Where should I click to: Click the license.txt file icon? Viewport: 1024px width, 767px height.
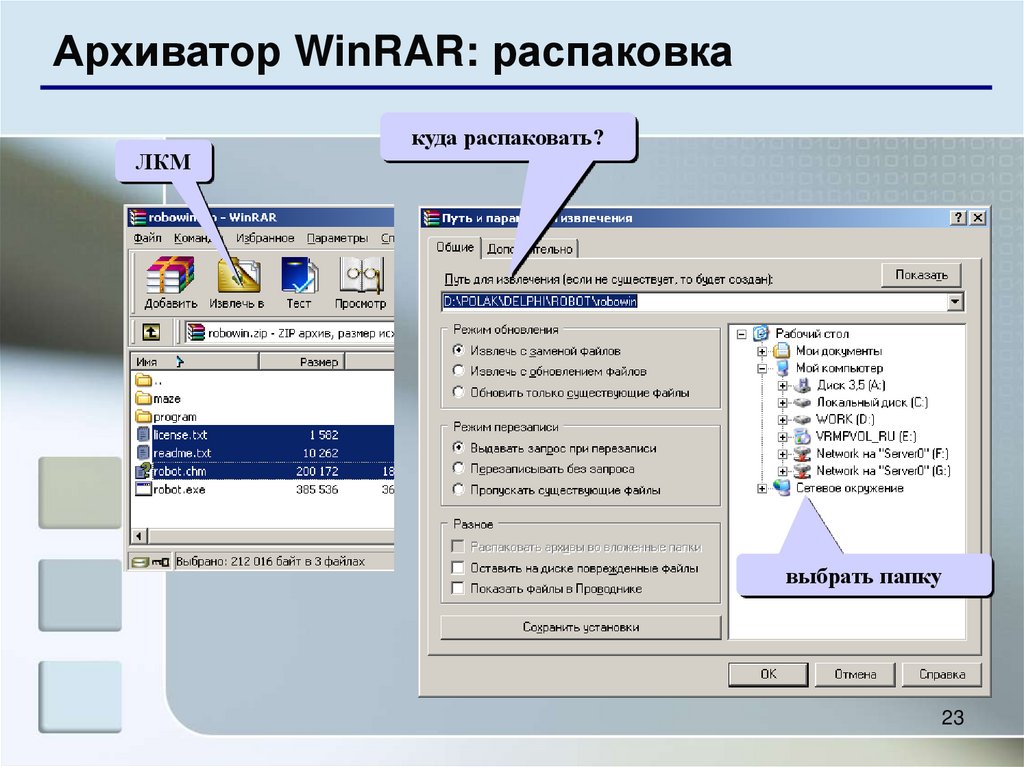click(x=143, y=434)
